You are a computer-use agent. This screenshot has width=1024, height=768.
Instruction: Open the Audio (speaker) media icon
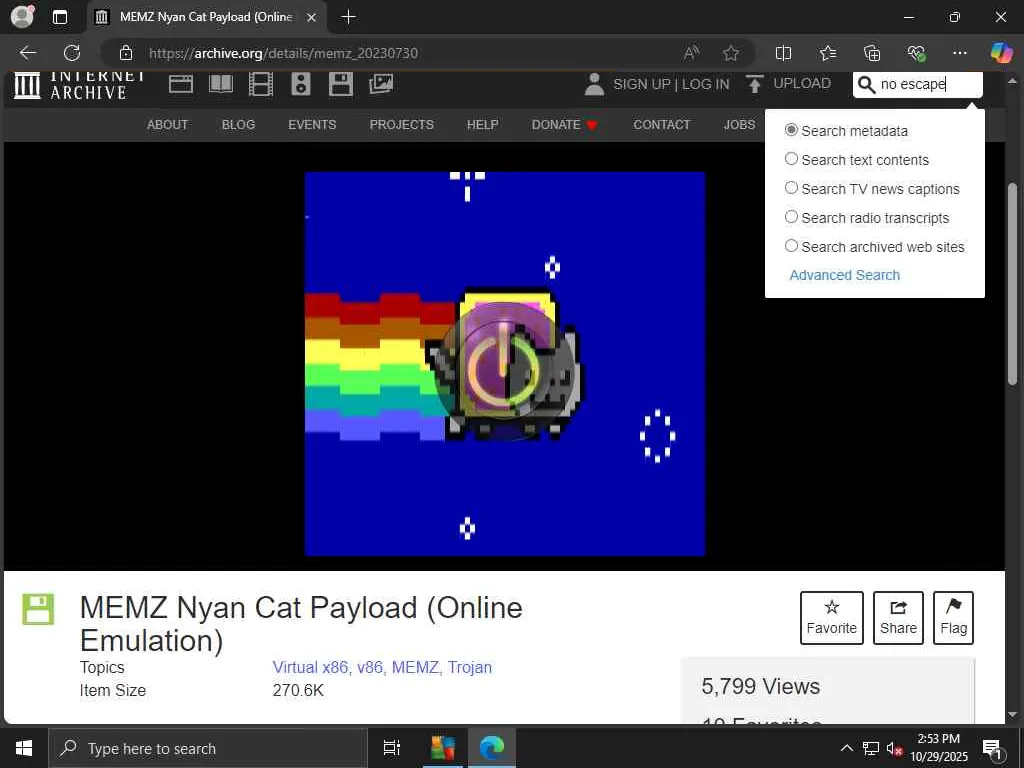point(300,84)
